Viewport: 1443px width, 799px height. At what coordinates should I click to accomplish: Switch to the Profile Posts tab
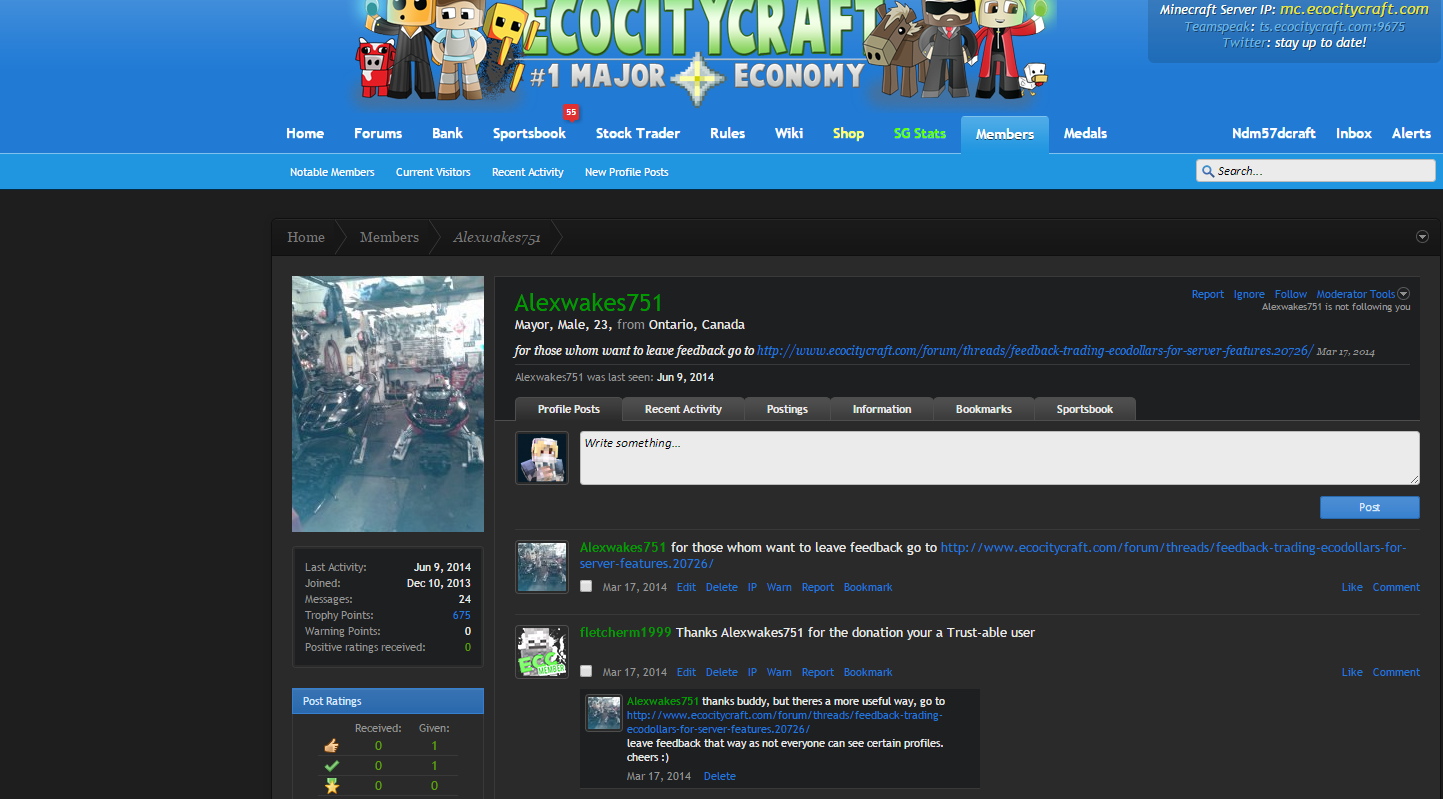[x=569, y=409]
